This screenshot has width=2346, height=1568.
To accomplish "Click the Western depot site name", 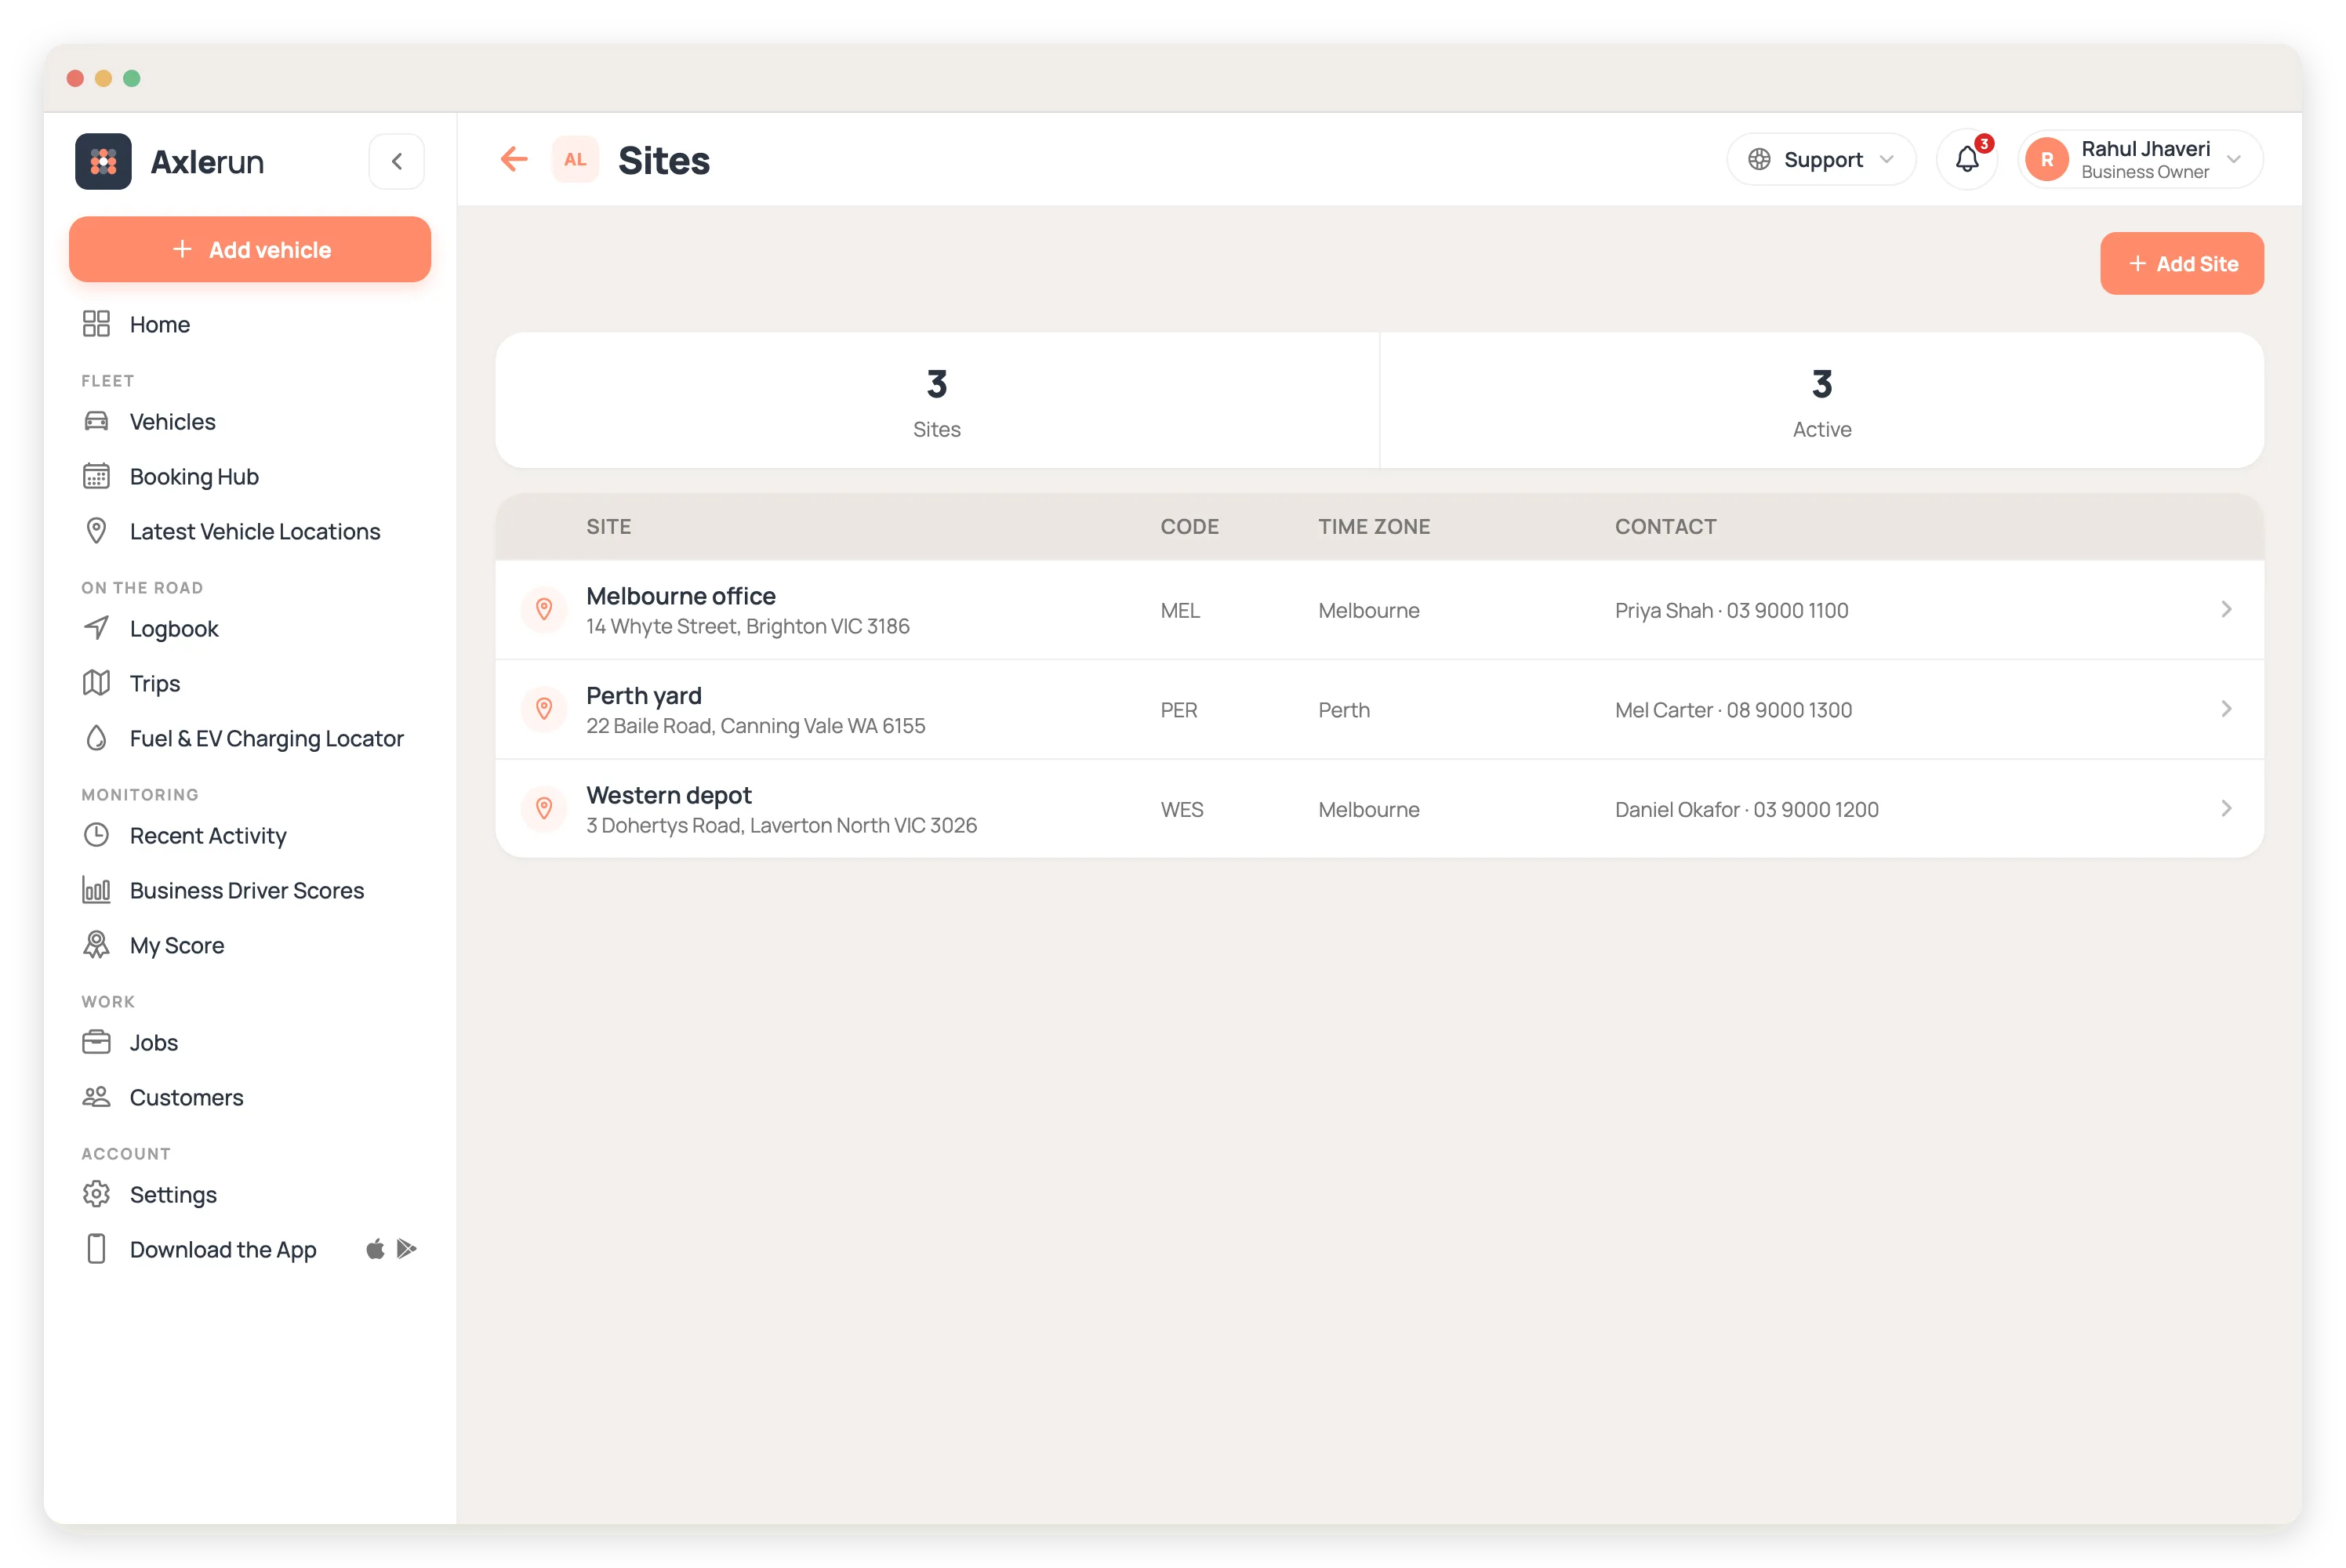I will 669,795.
